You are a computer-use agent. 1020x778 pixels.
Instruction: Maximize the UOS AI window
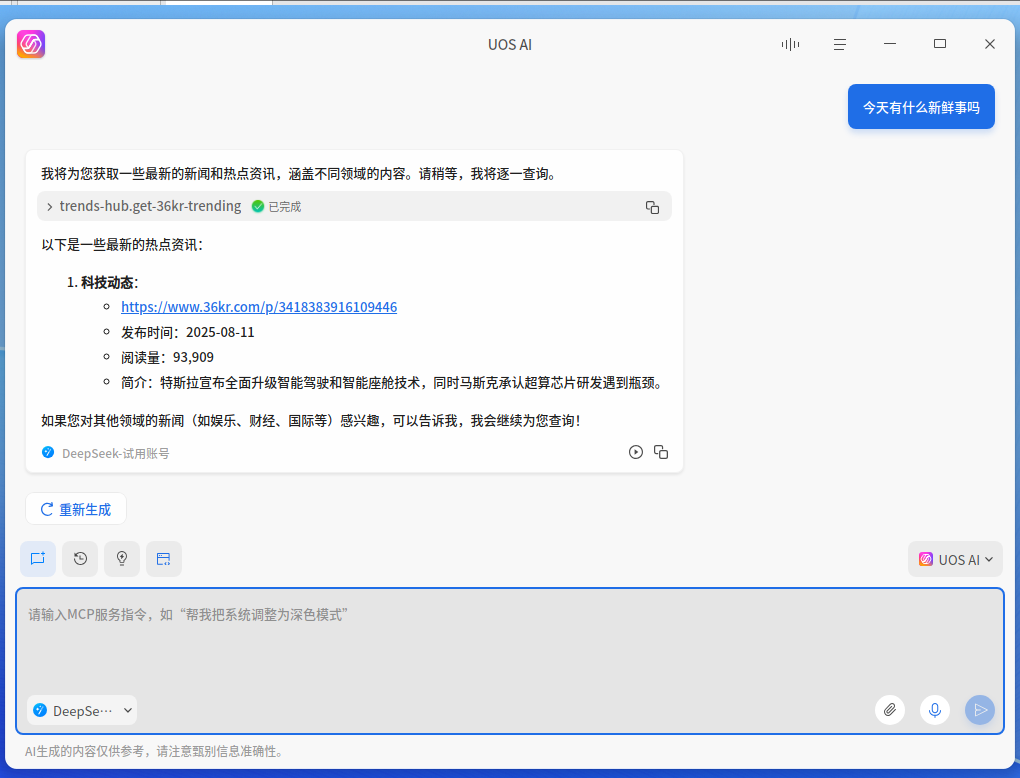click(x=940, y=44)
